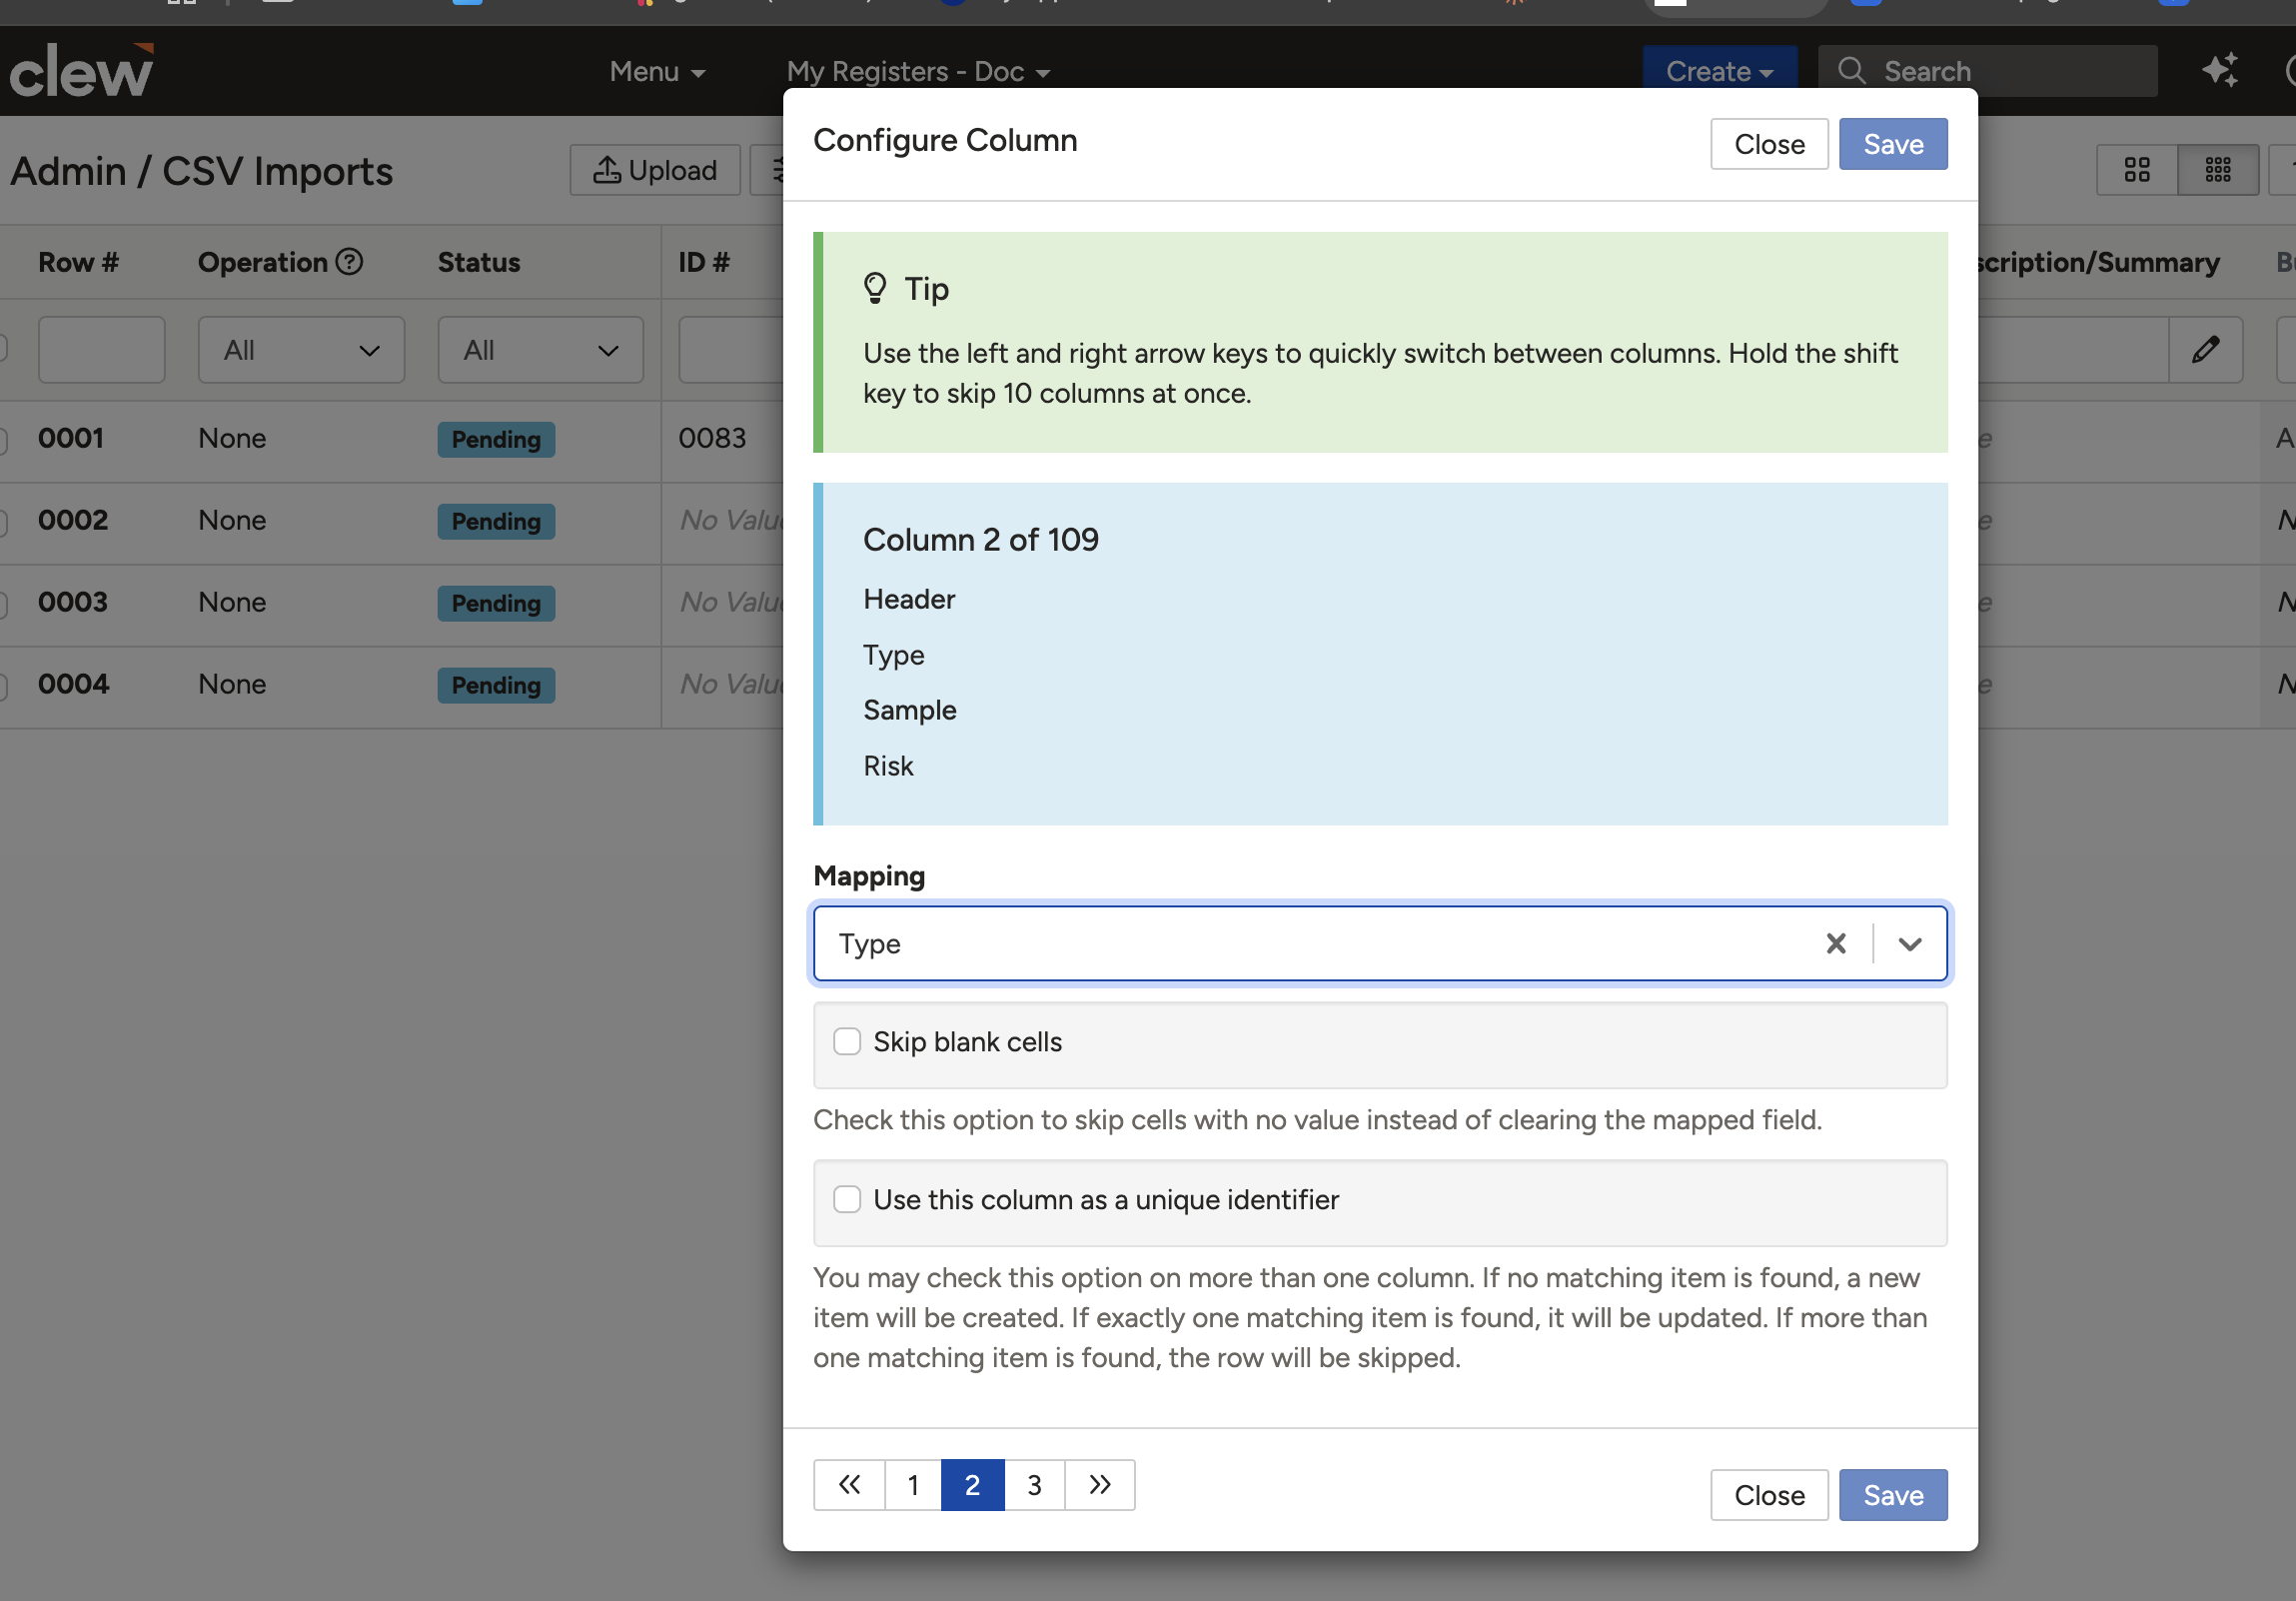Image resolution: width=2296 pixels, height=1601 pixels.
Task: Click top Close button in dialog
Action: coord(1769,144)
